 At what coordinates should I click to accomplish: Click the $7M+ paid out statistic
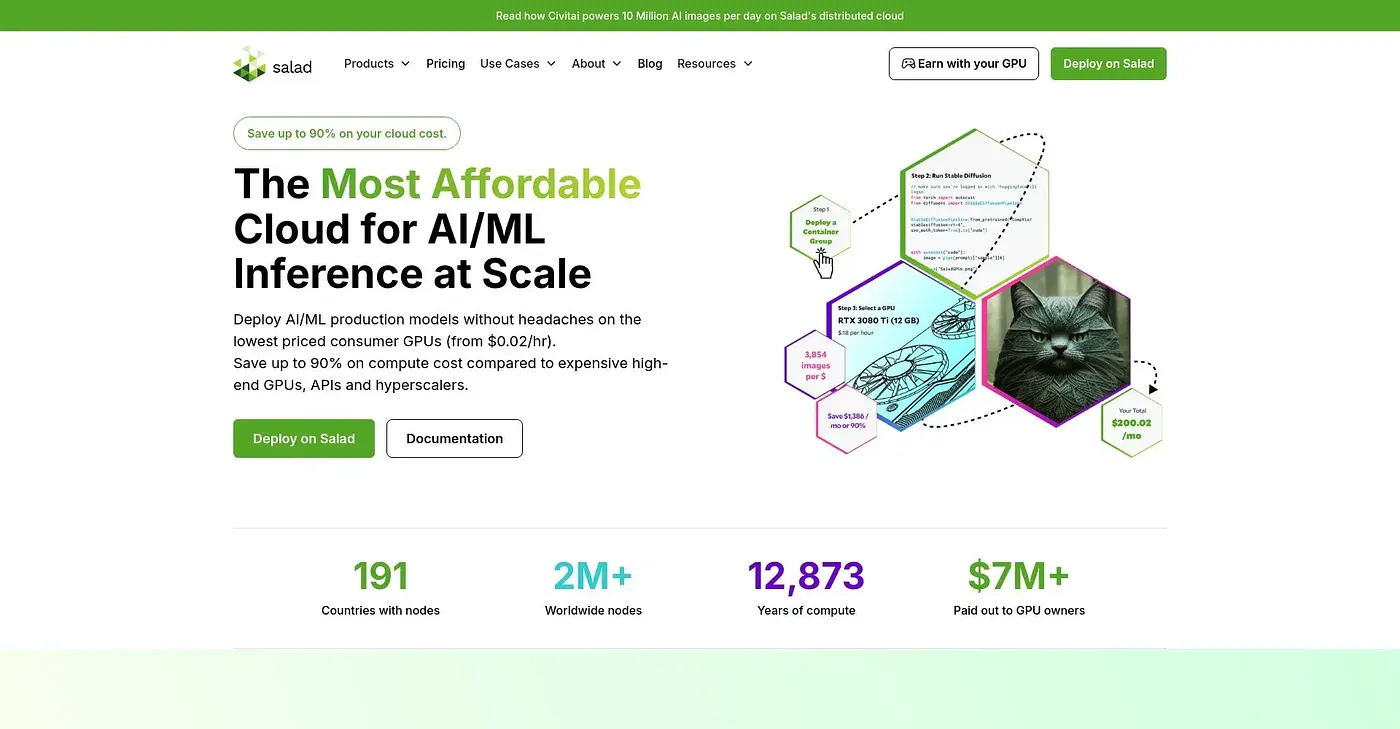pos(1019,588)
